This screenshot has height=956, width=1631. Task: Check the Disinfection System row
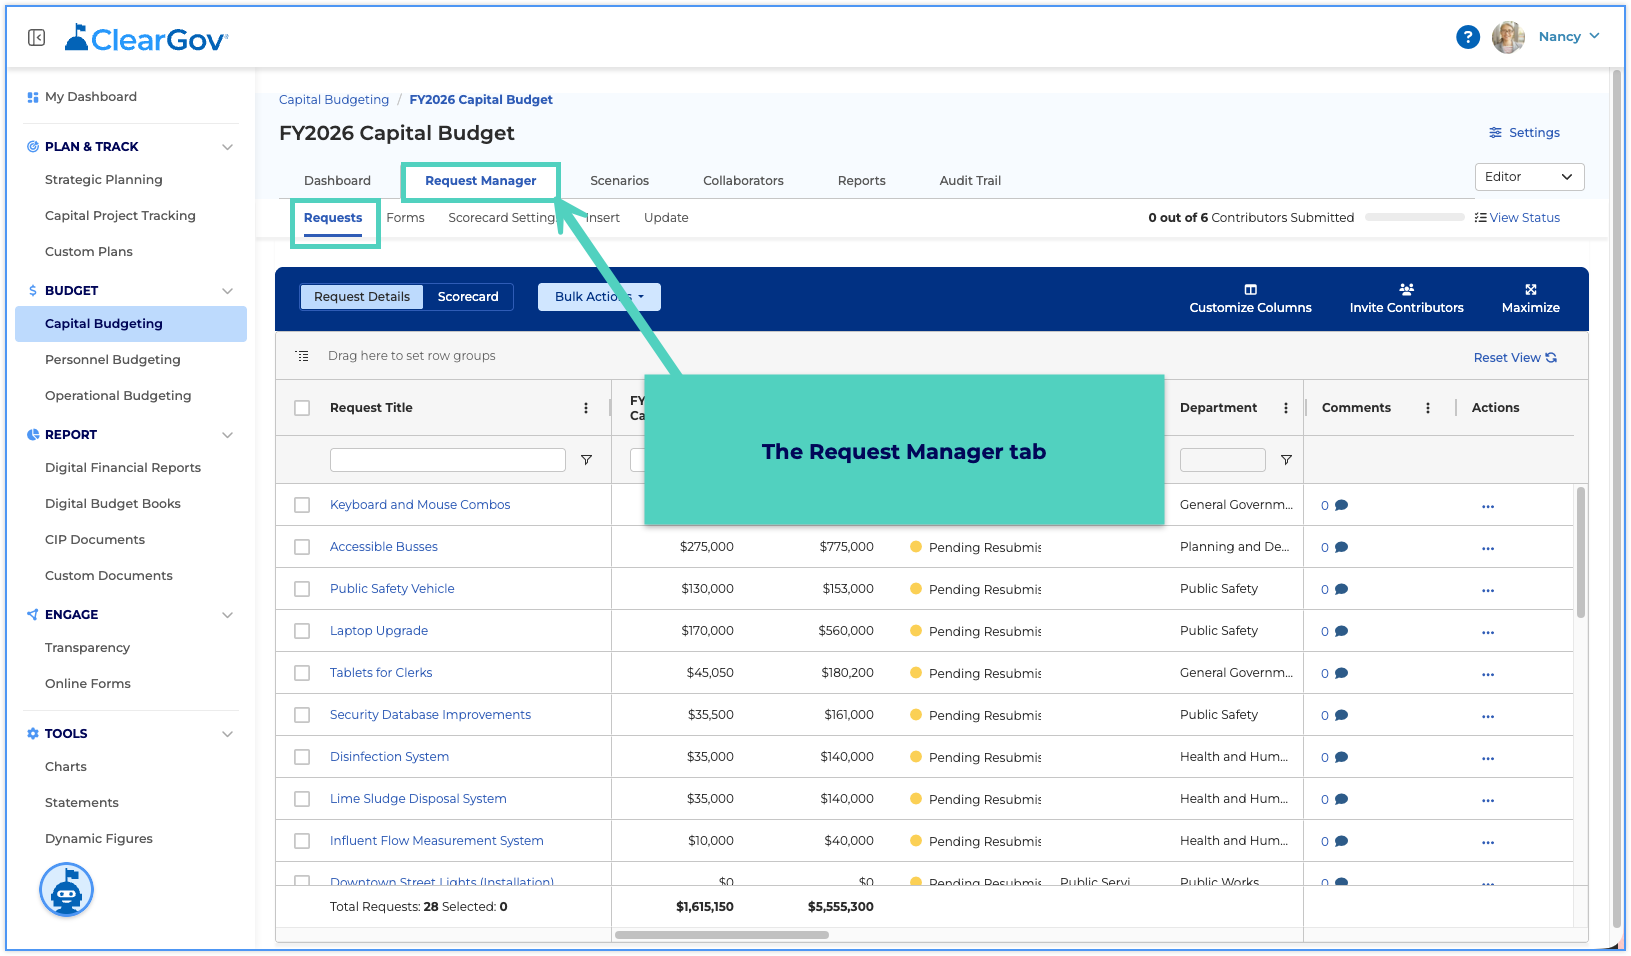302,757
